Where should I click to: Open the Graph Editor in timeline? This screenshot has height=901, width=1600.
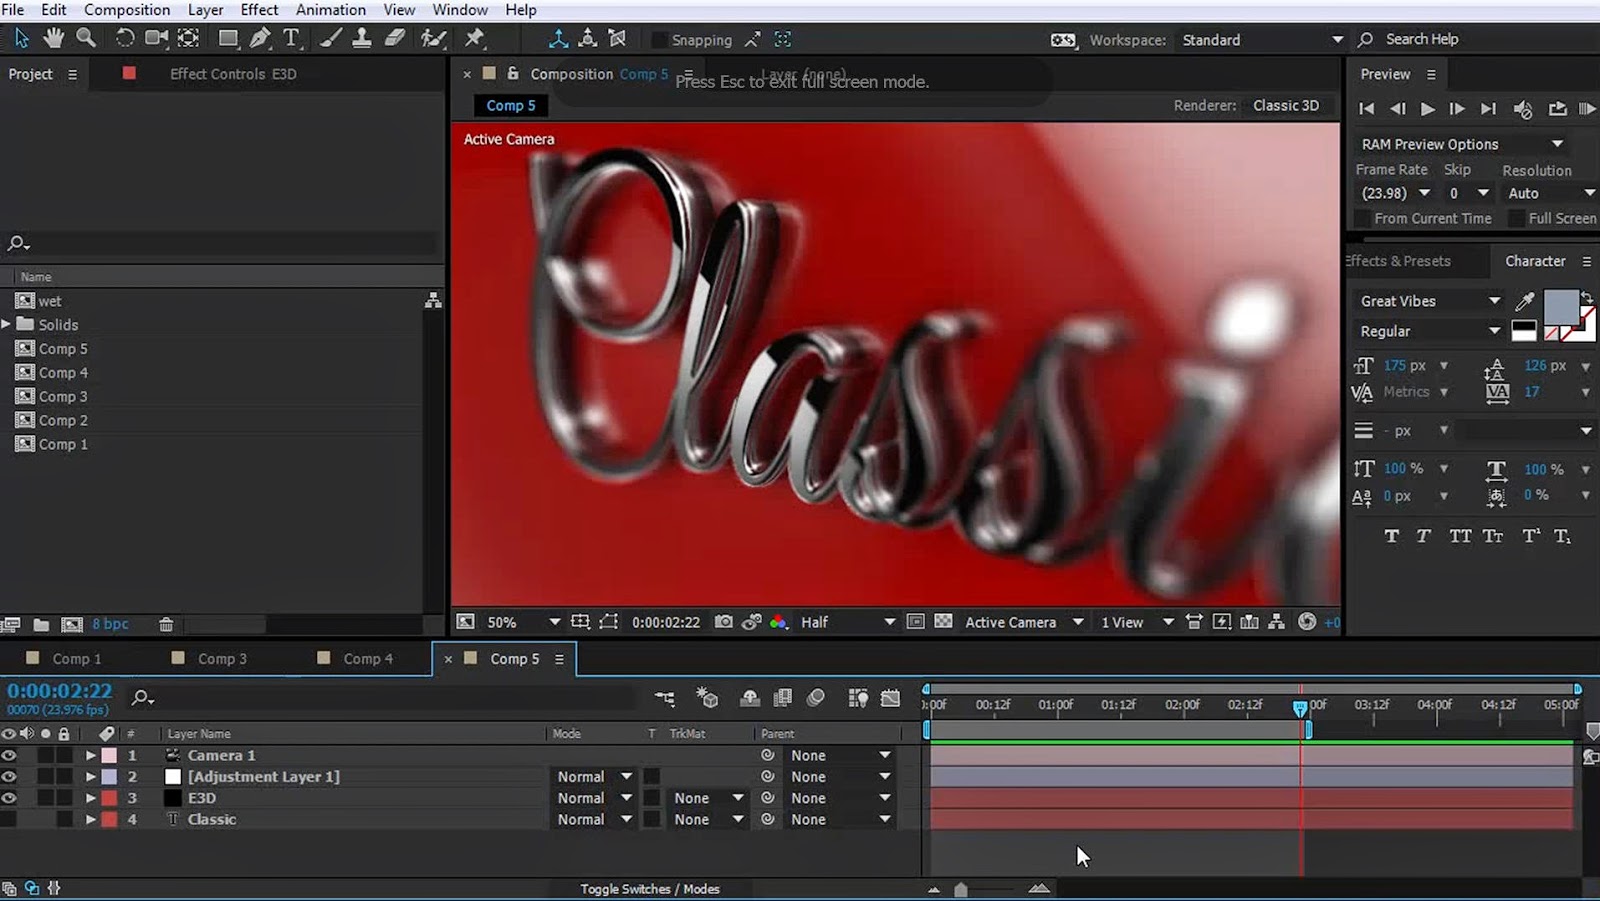[890, 697]
